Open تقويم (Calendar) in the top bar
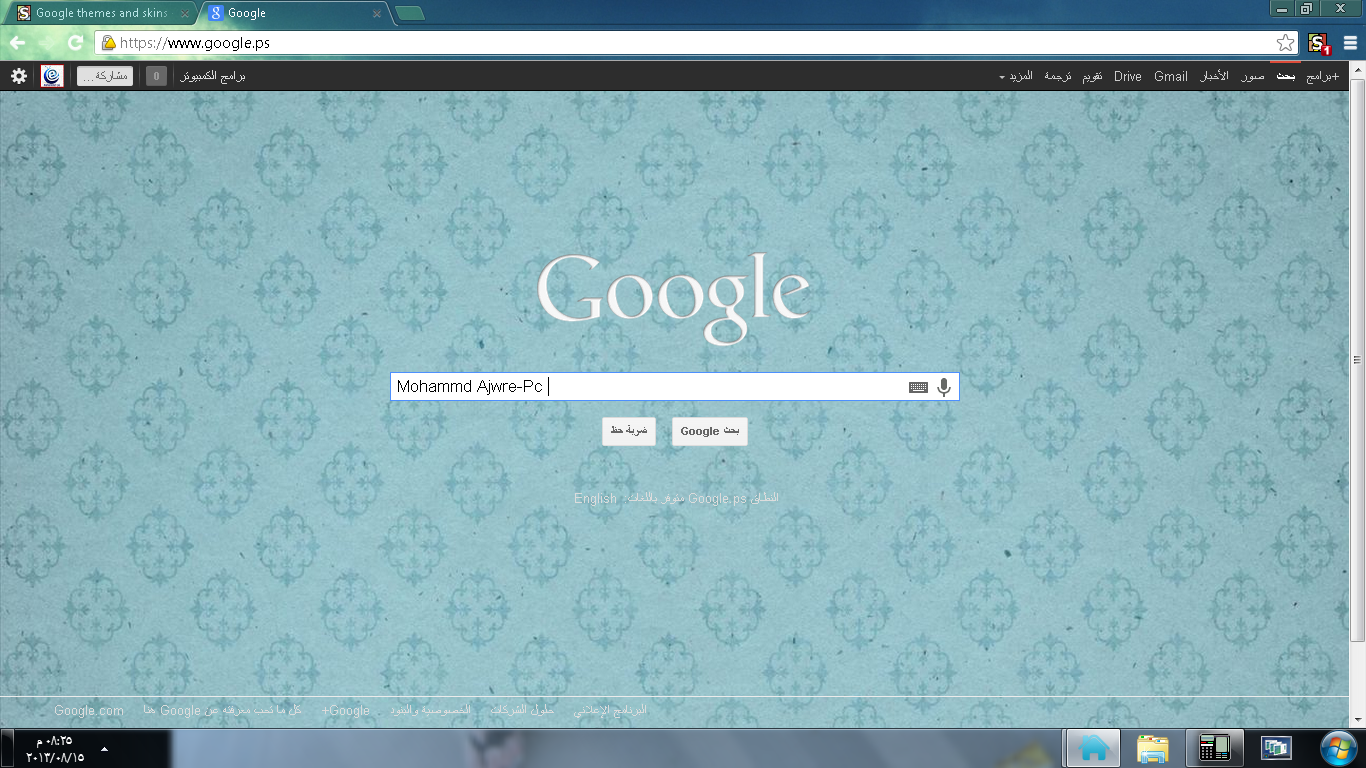Image resolution: width=1366 pixels, height=768 pixels. tap(1092, 76)
